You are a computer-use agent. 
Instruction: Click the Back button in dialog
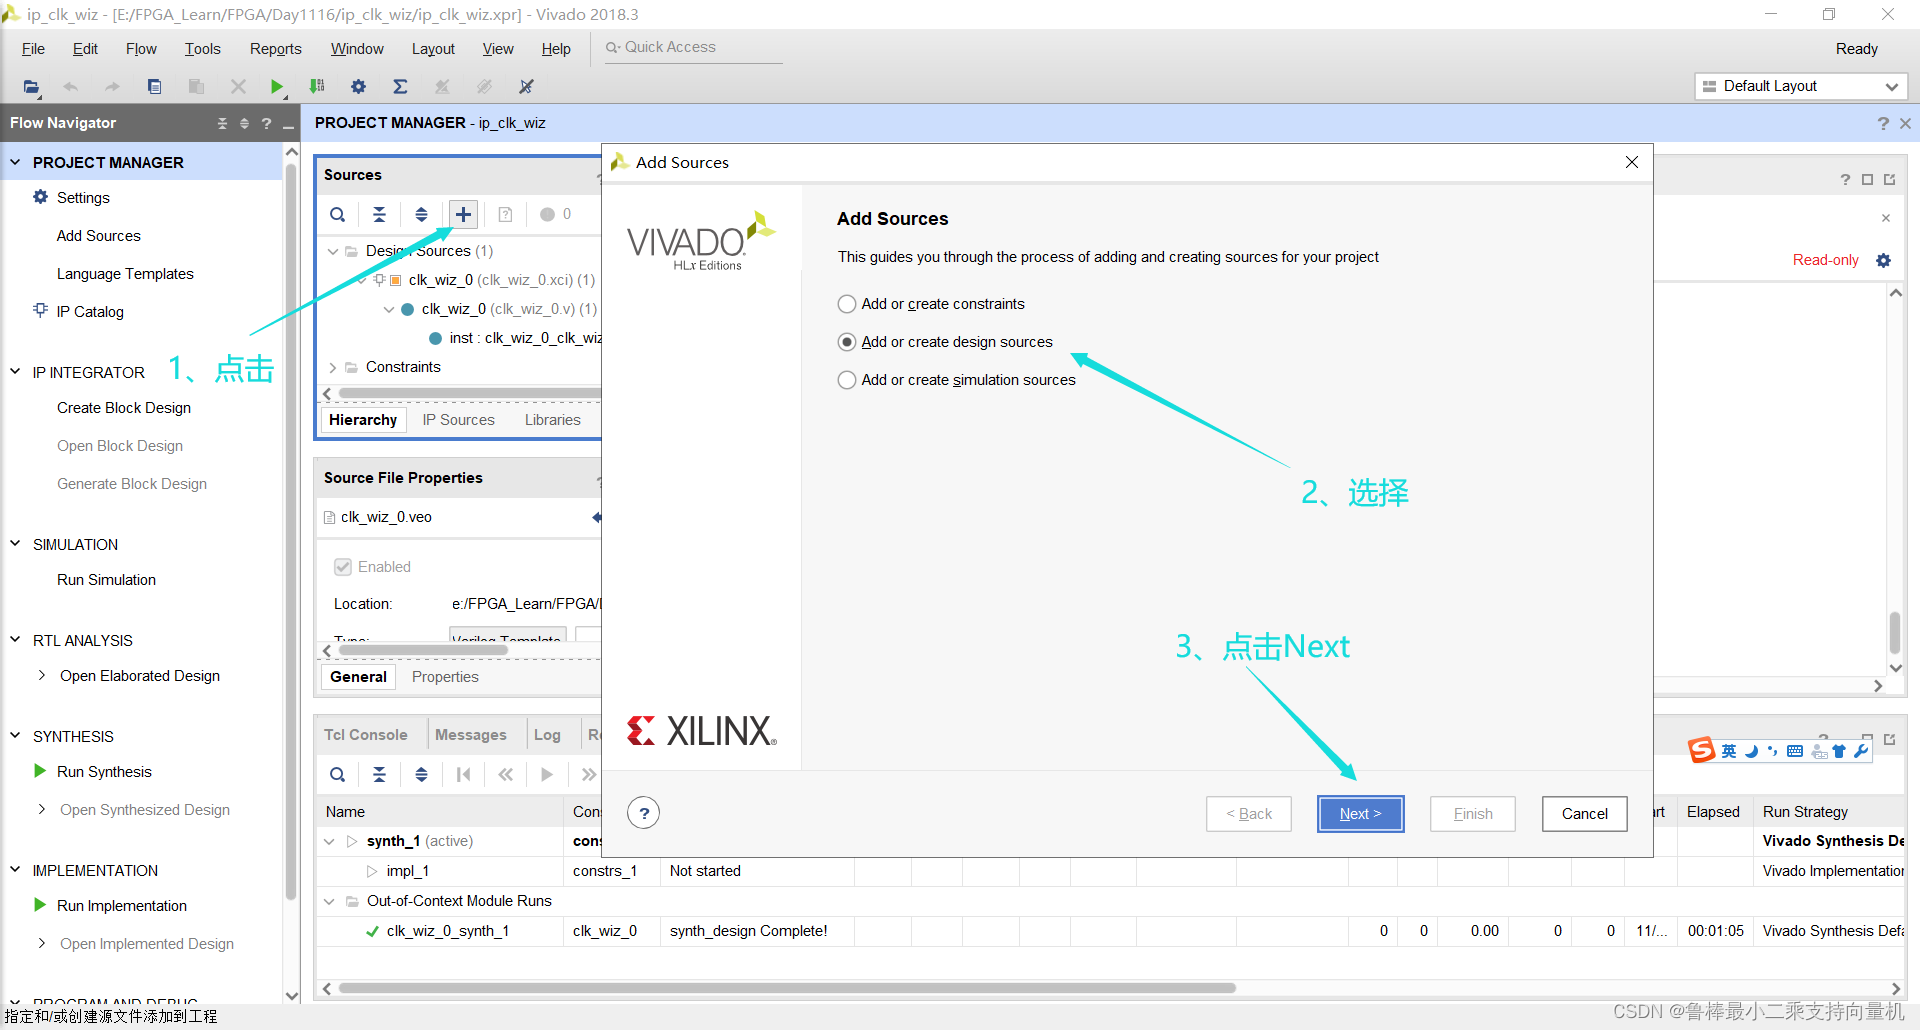[x=1248, y=814]
